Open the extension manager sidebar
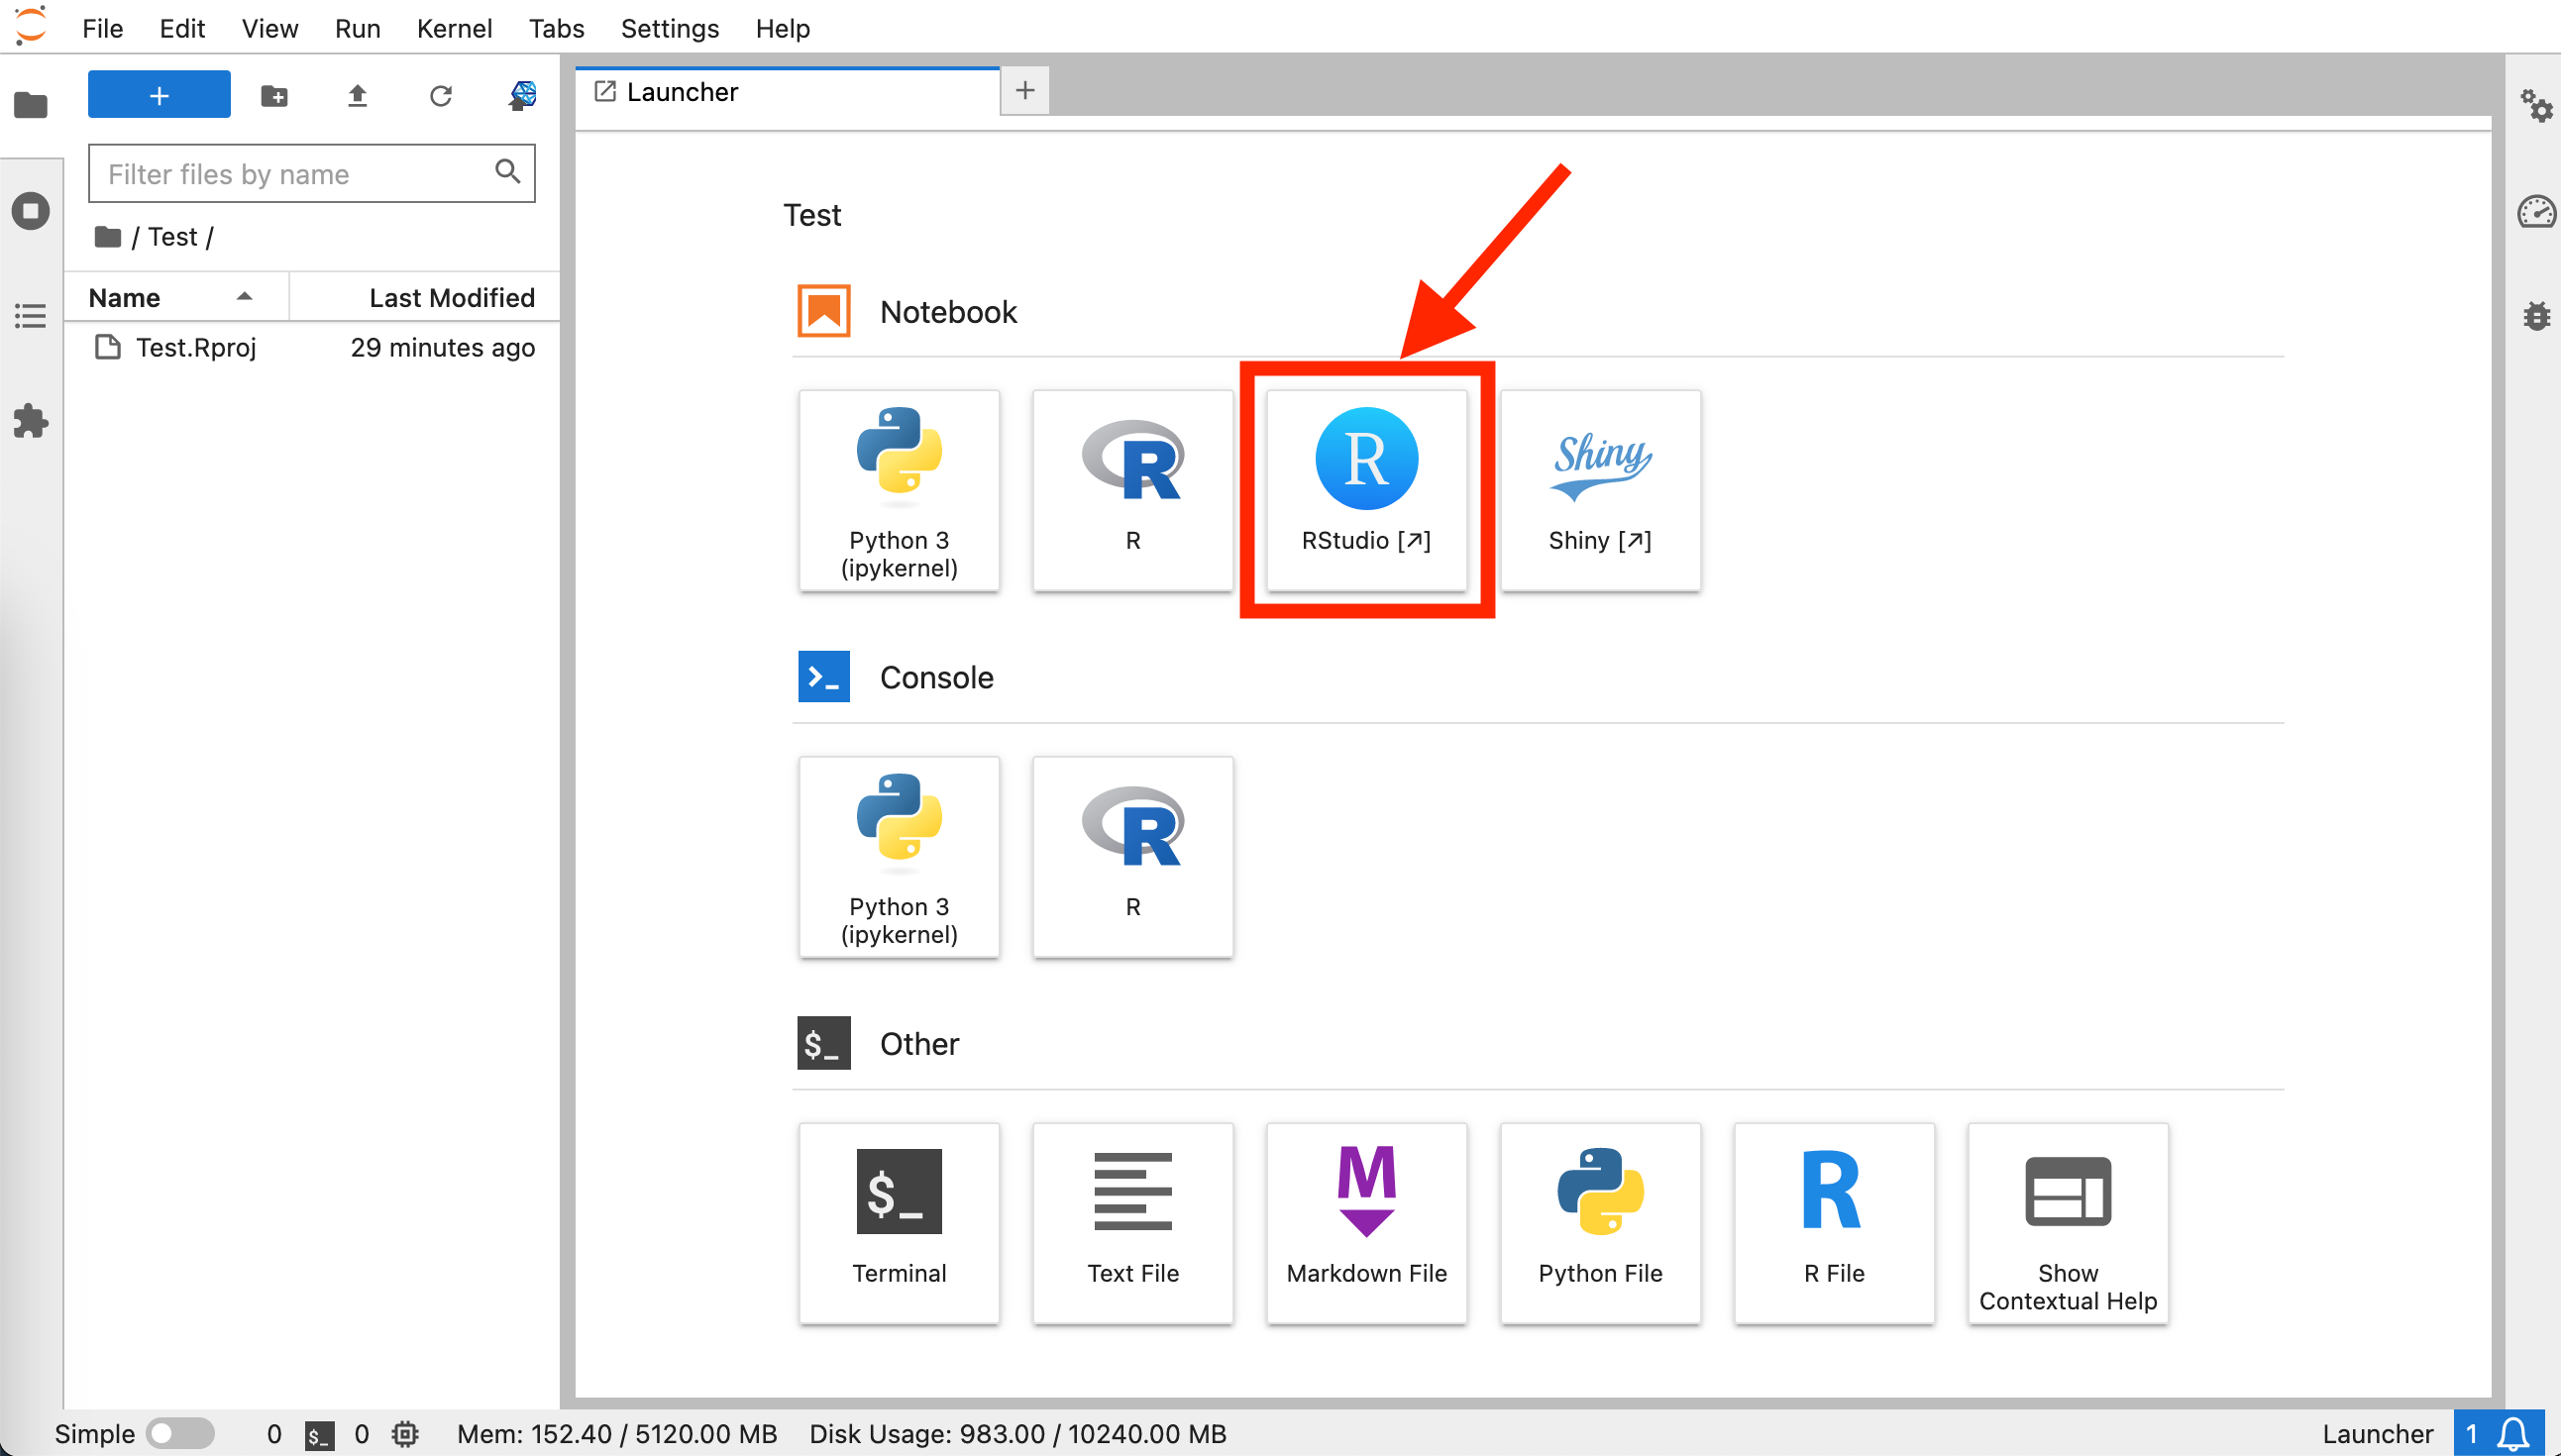This screenshot has width=2561, height=1456. pyautogui.click(x=31, y=421)
